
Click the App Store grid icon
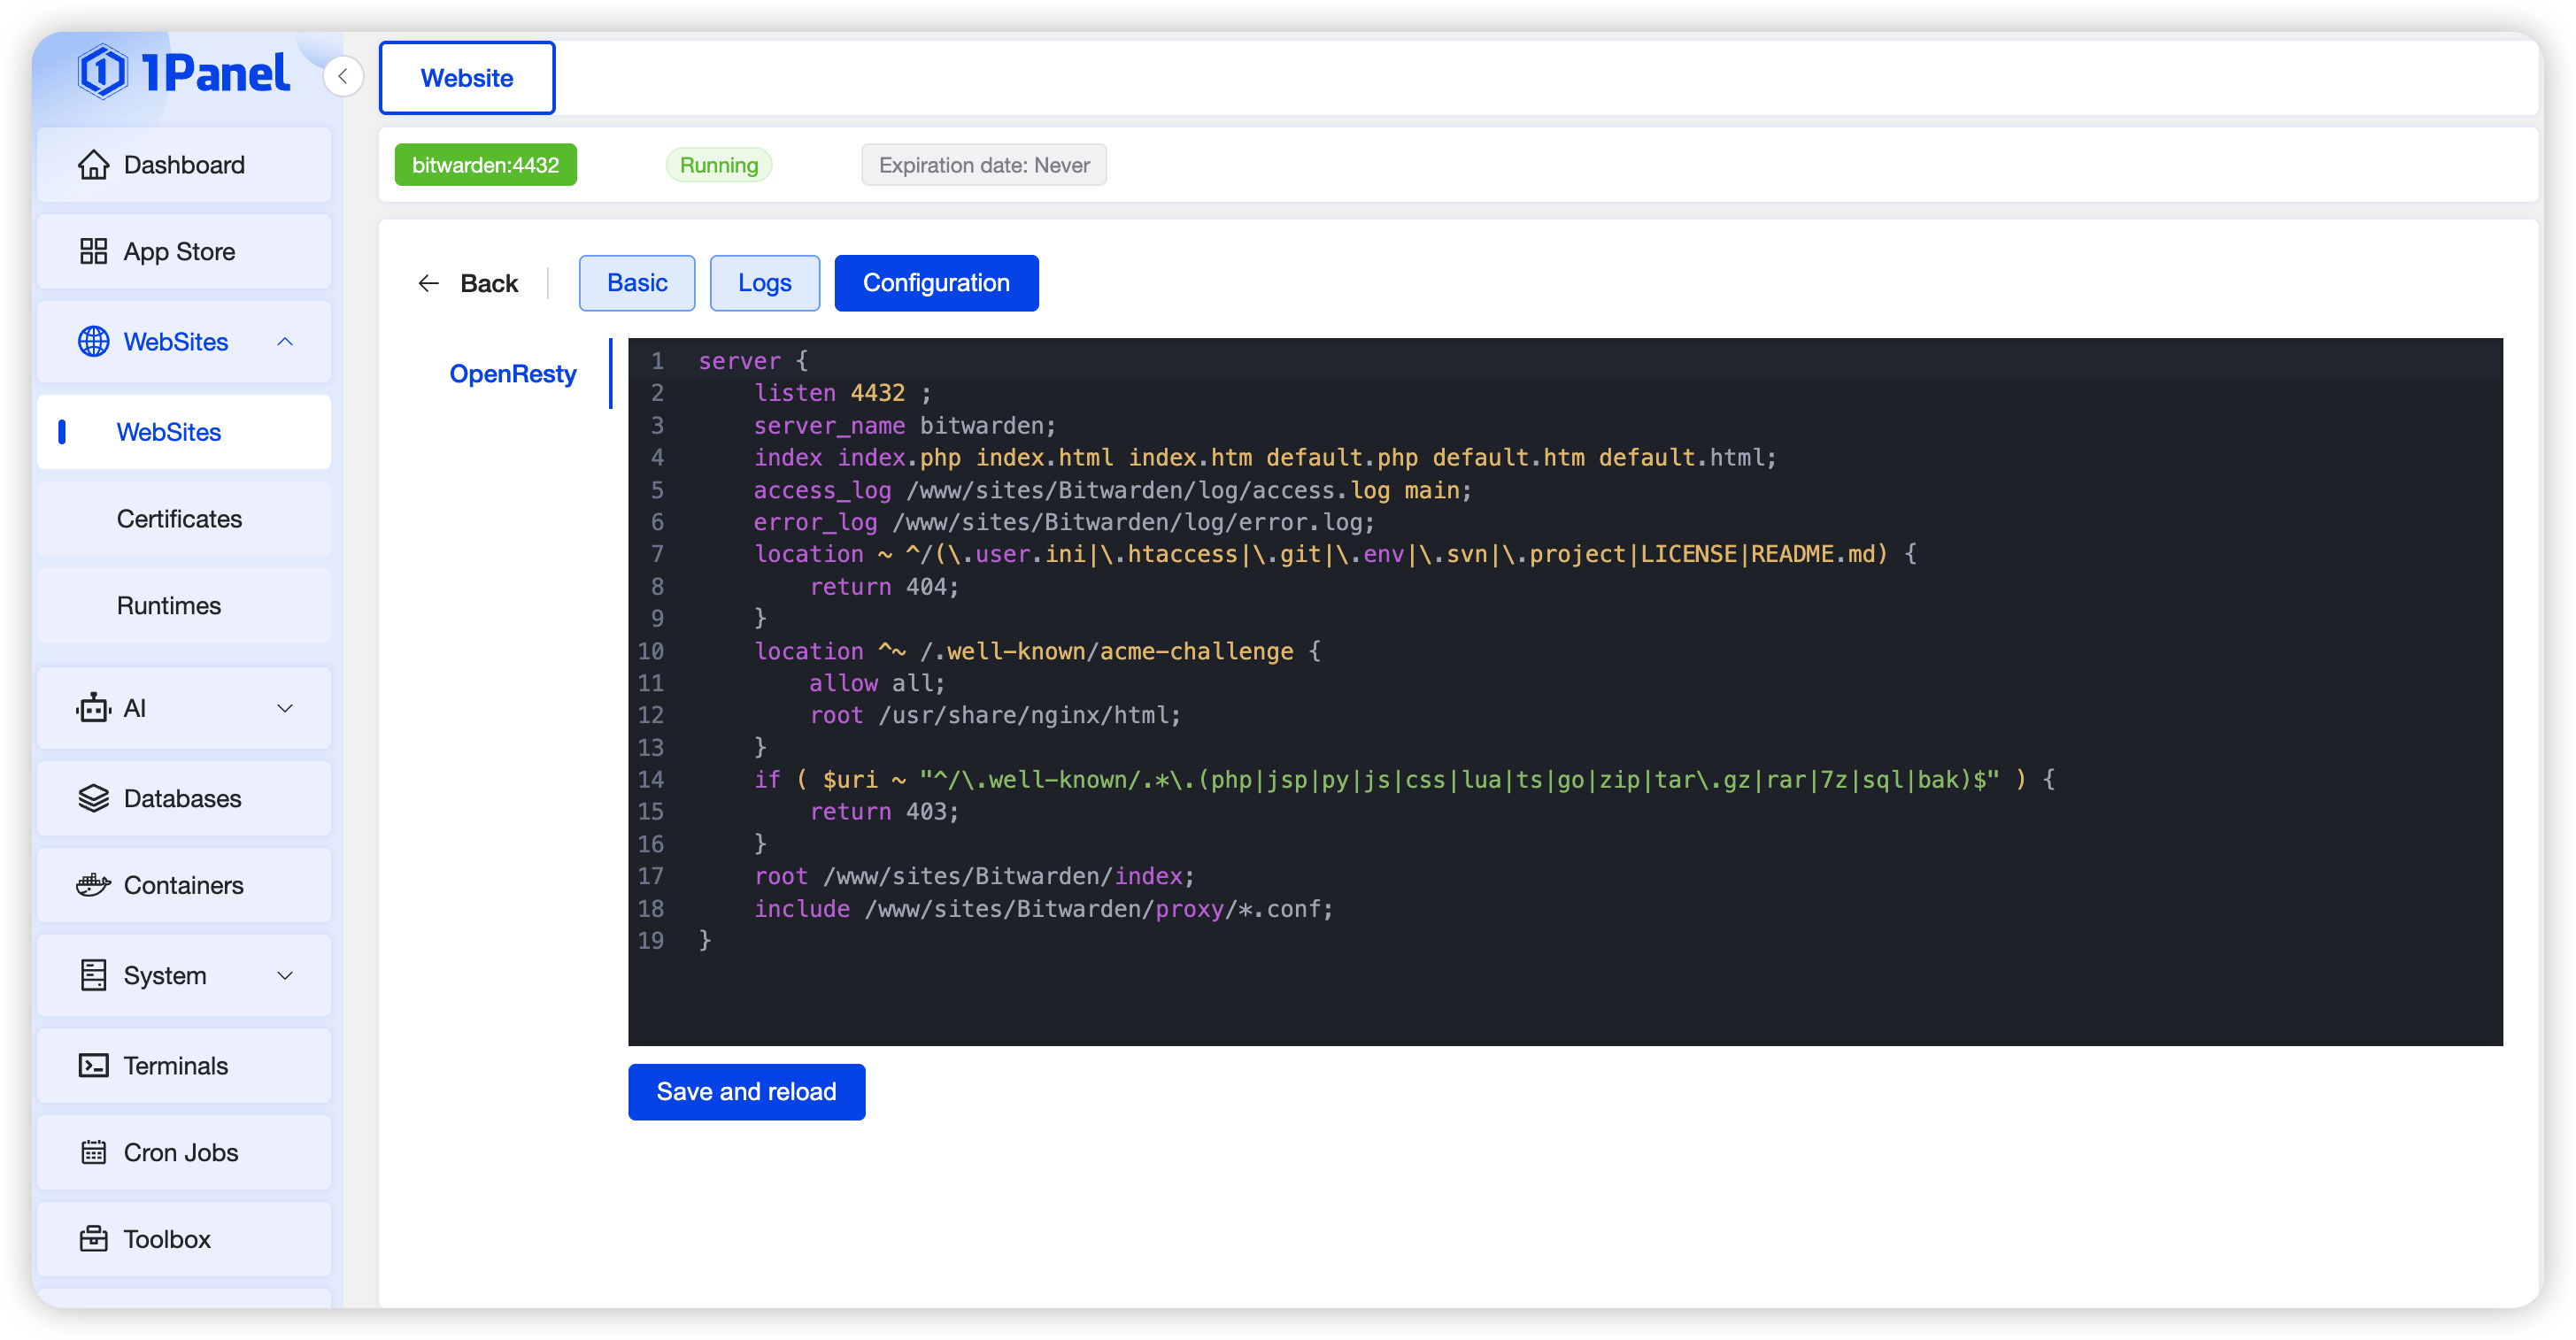click(x=93, y=251)
